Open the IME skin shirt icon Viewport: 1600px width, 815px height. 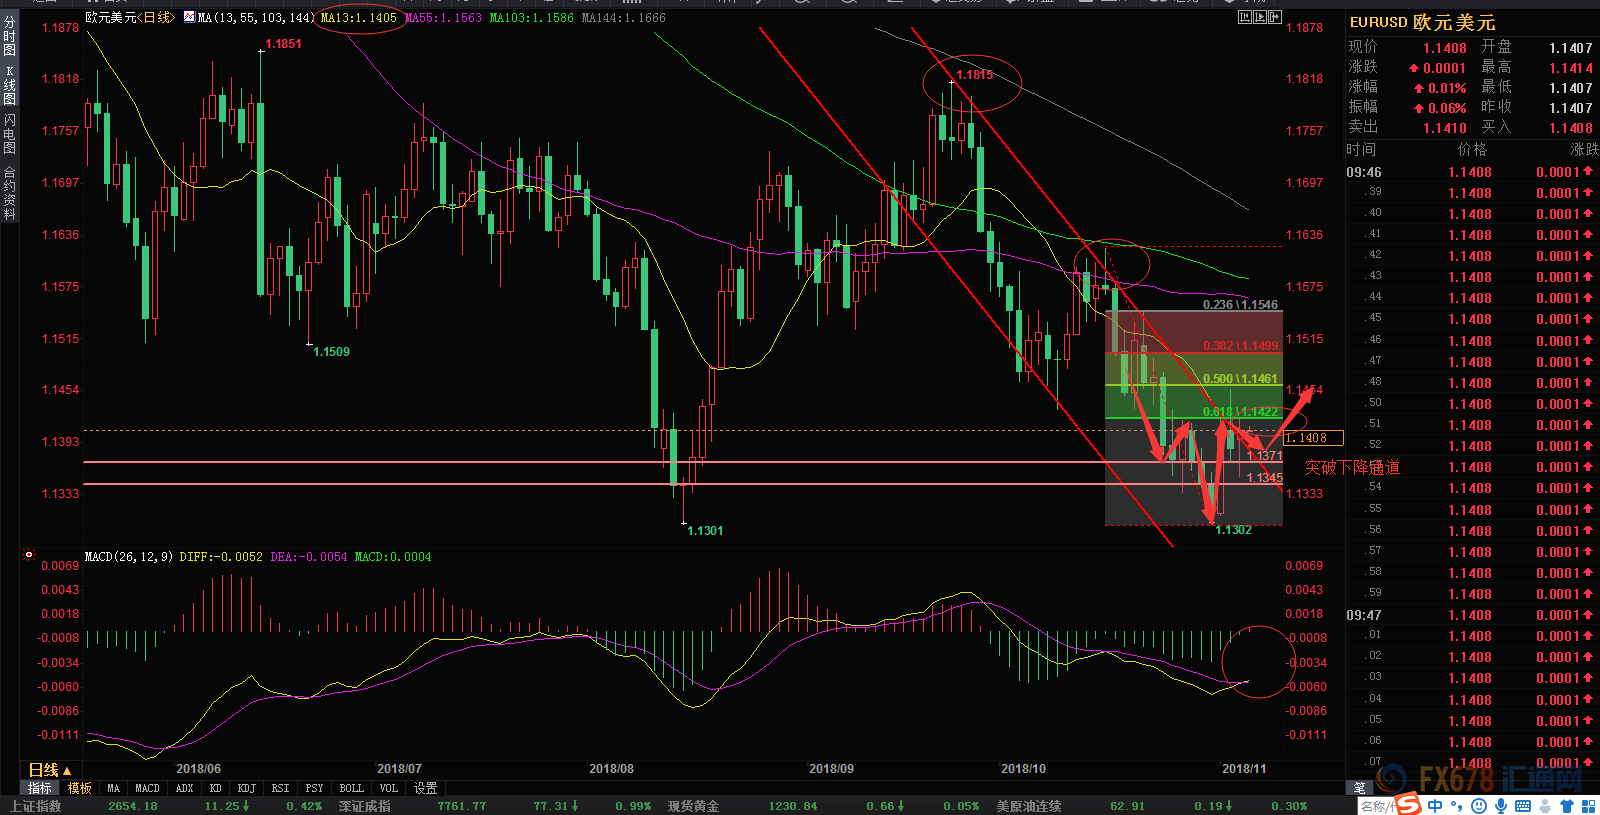pyautogui.click(x=1567, y=806)
